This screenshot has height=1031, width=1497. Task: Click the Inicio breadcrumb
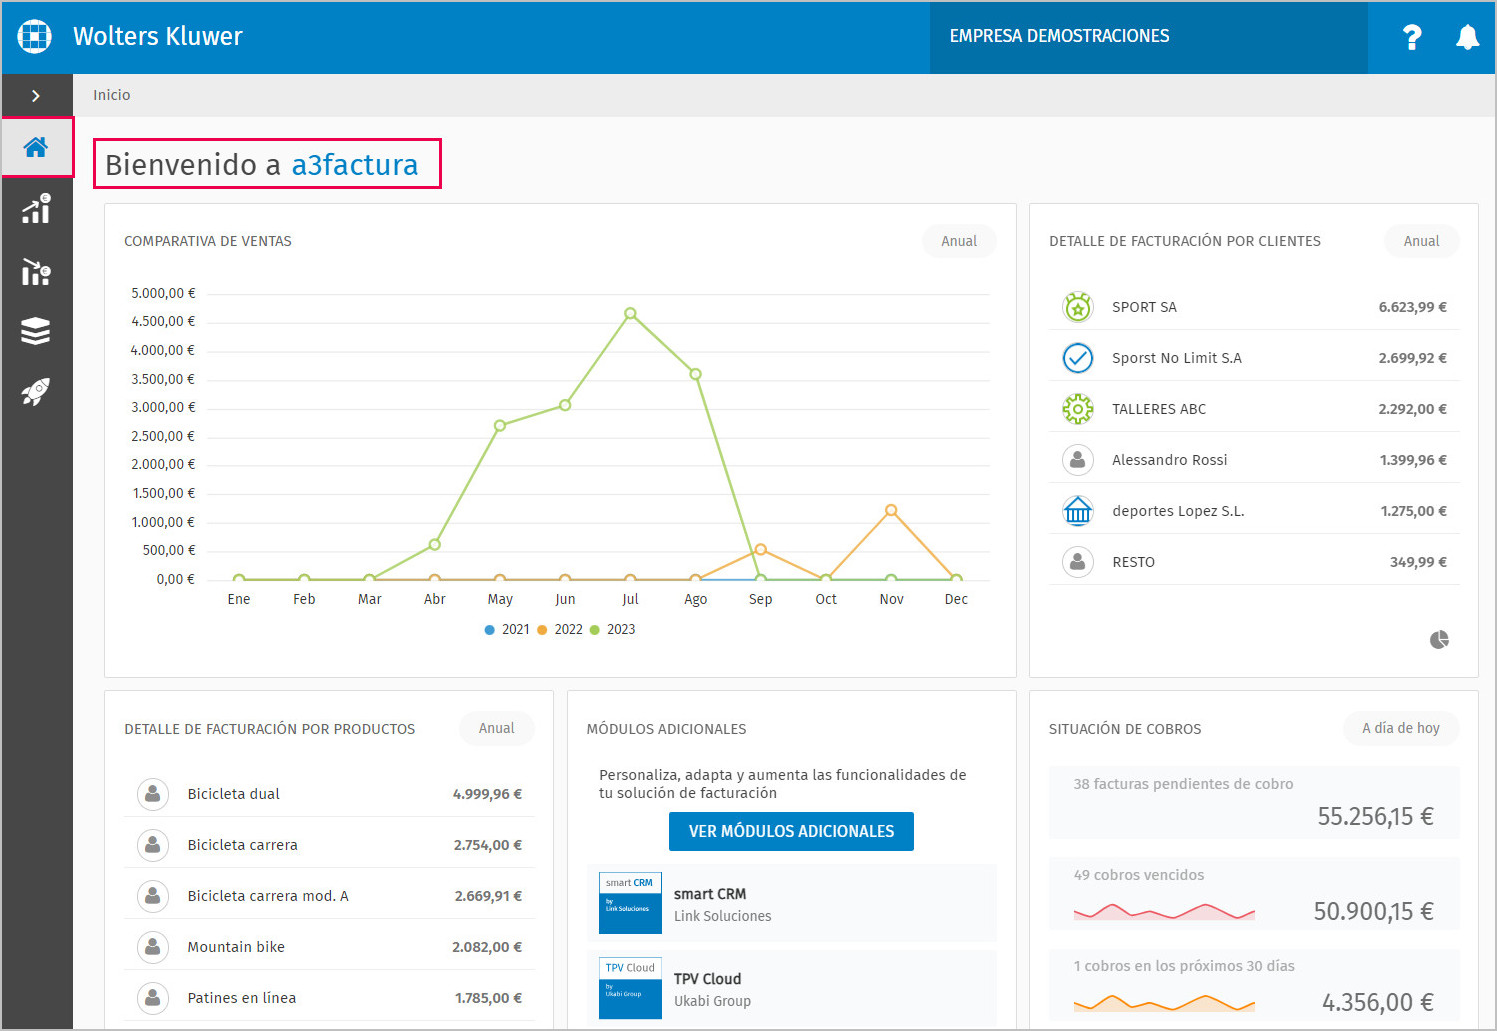pos(112,95)
